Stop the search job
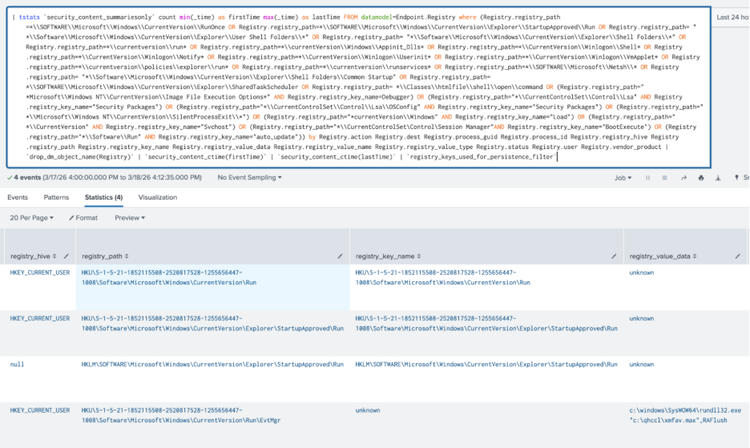The height and width of the screenshot is (448, 750). click(x=665, y=178)
